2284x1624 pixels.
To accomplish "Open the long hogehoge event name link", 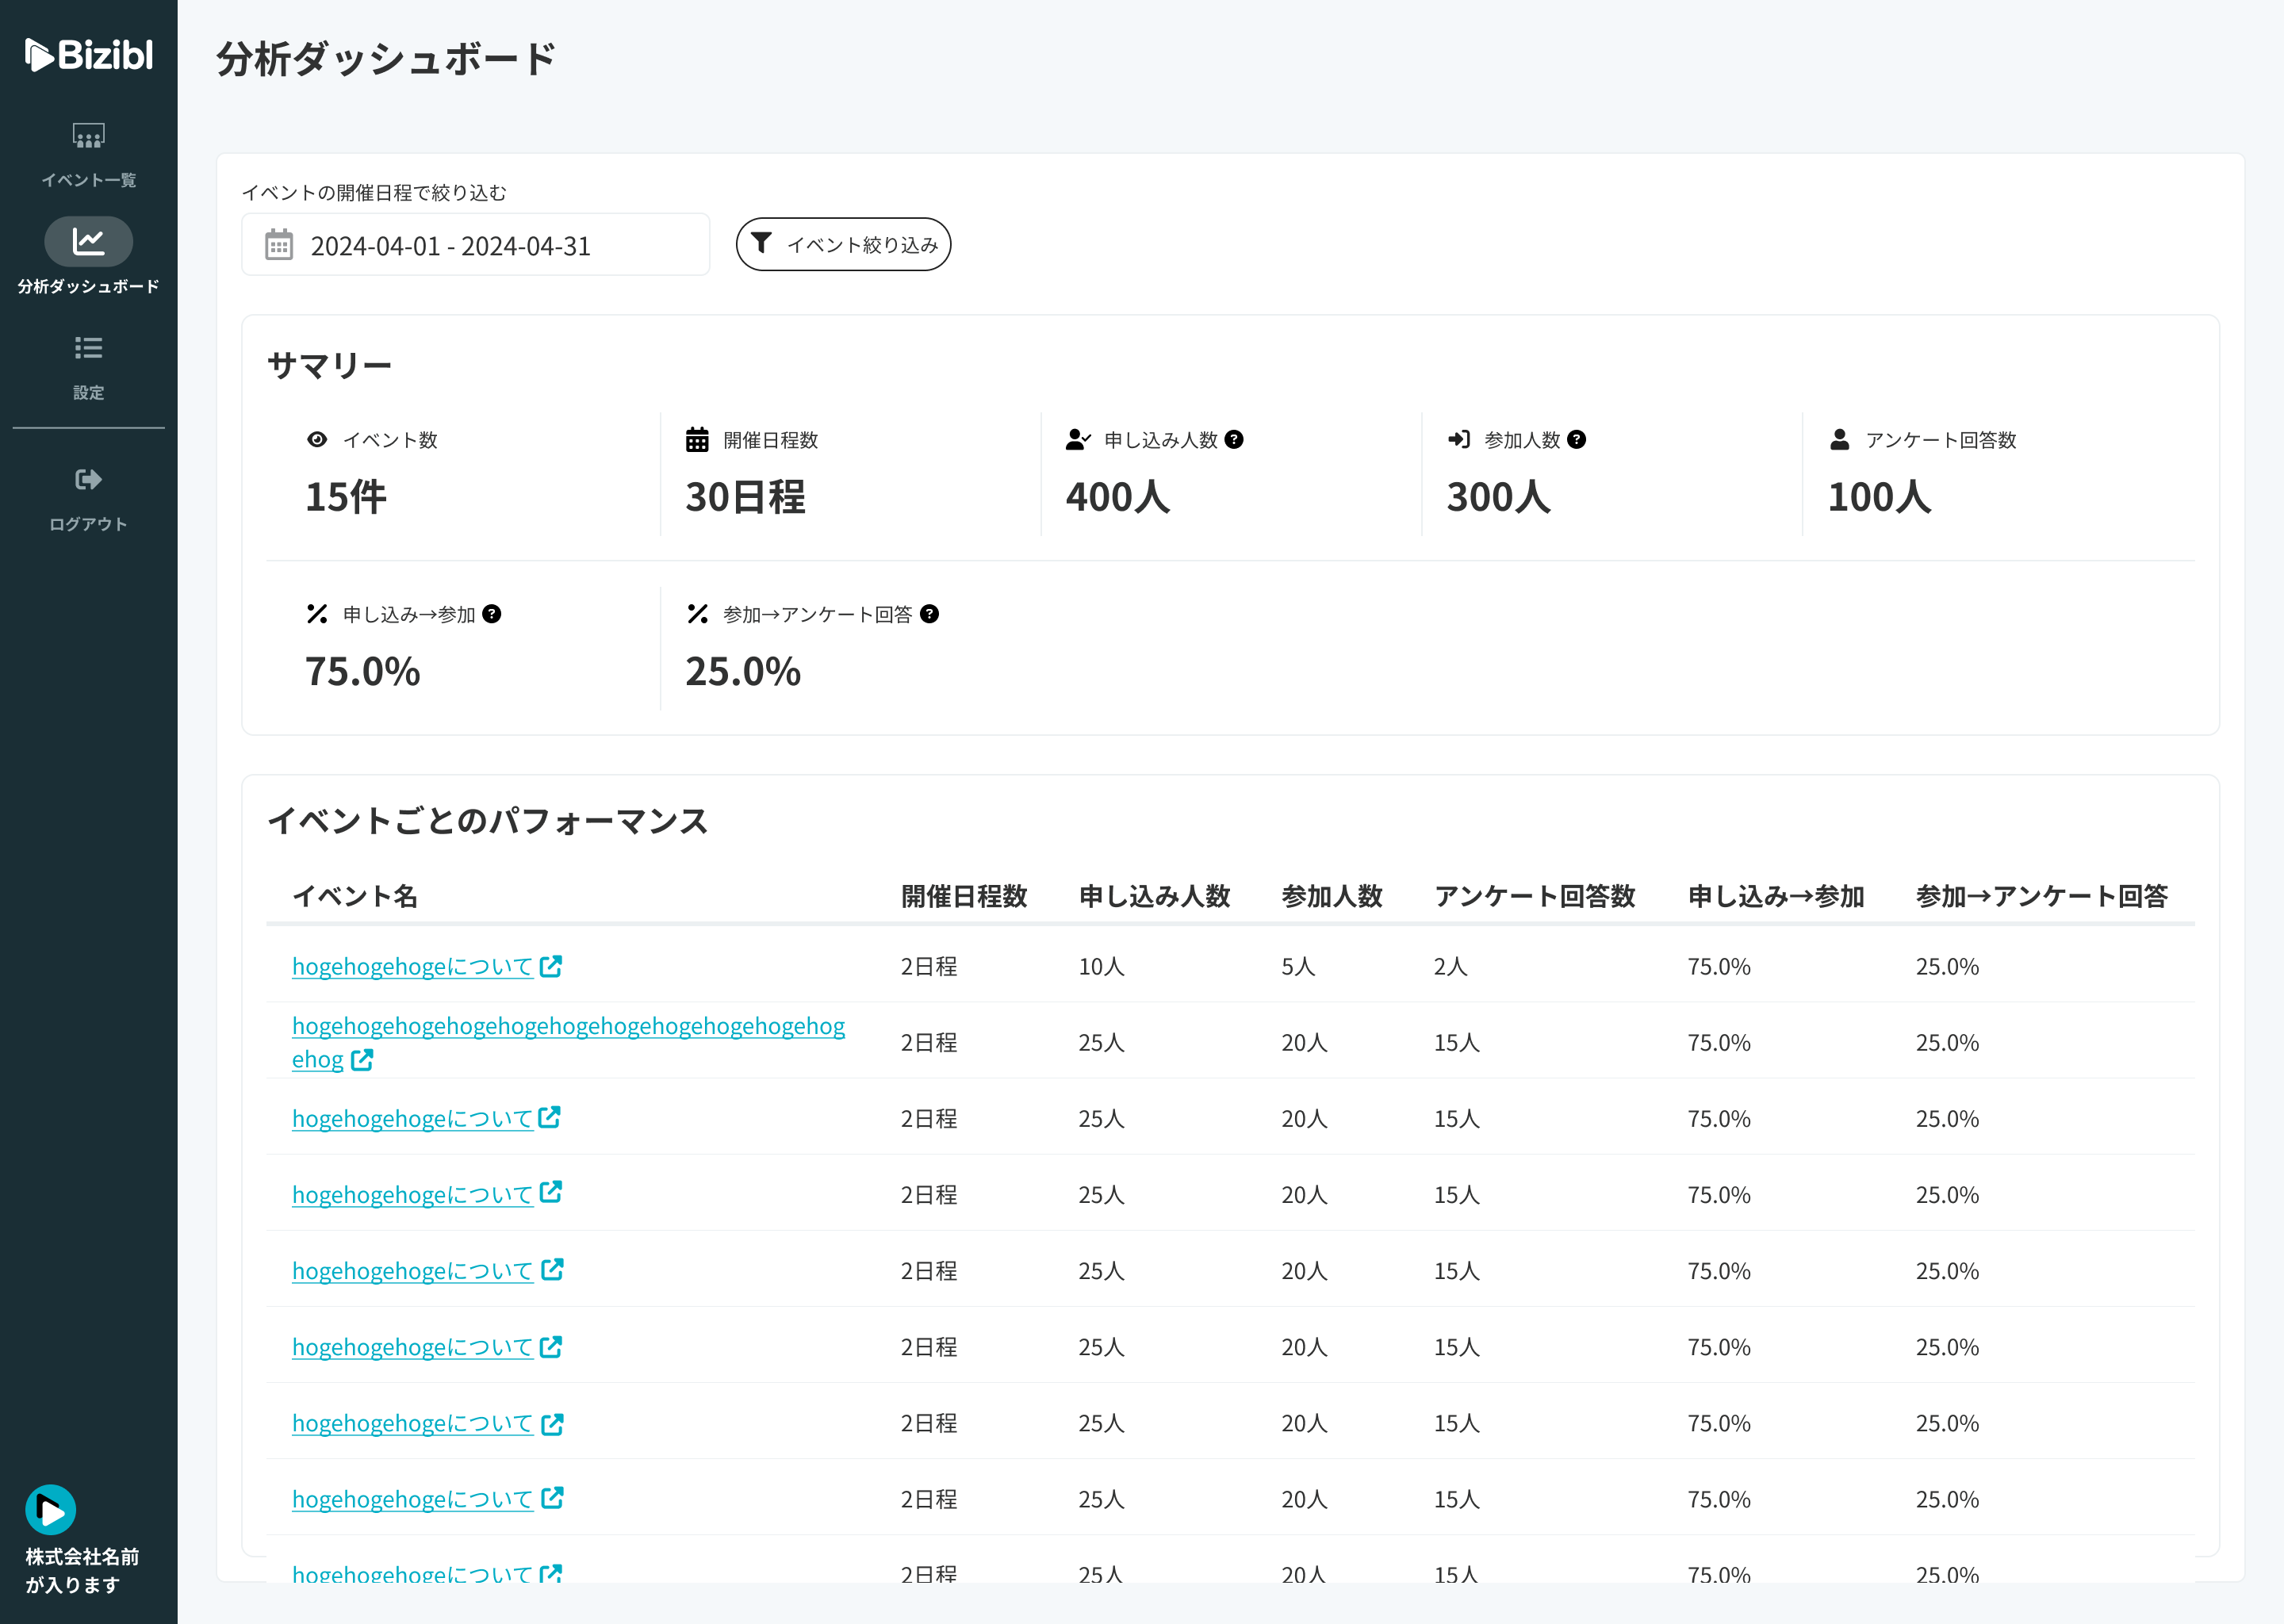I will pyautogui.click(x=567, y=1027).
